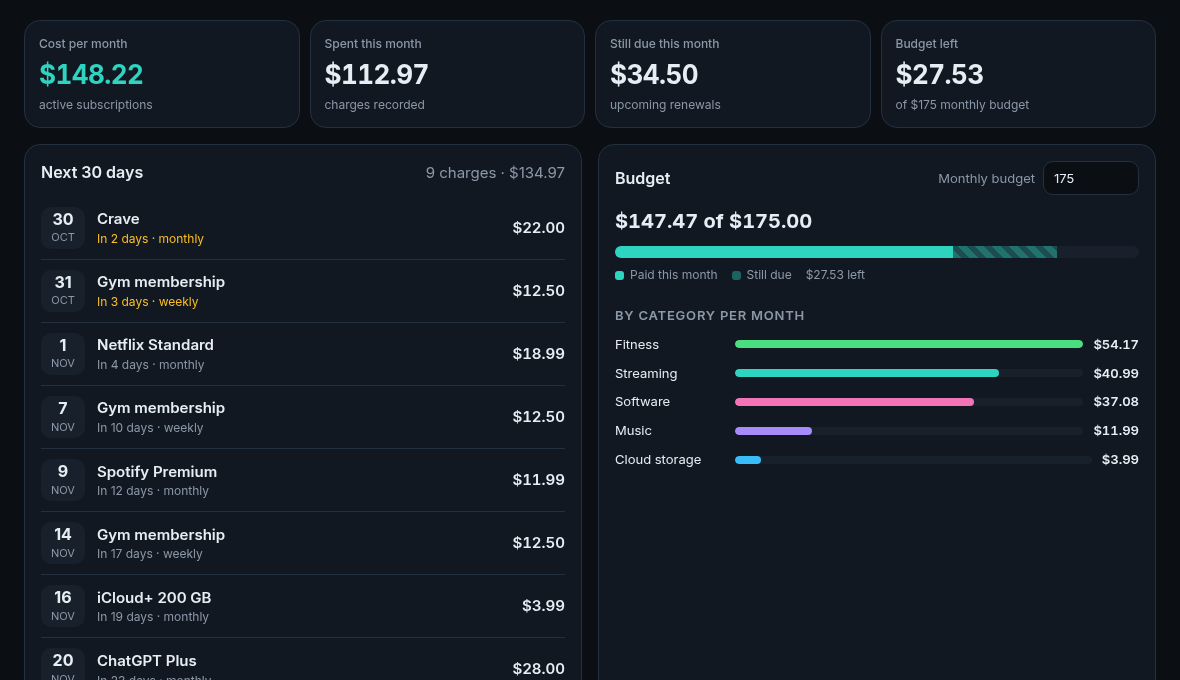Click the Budget left $27.53 card
The image size is (1180, 680).
tap(1018, 74)
